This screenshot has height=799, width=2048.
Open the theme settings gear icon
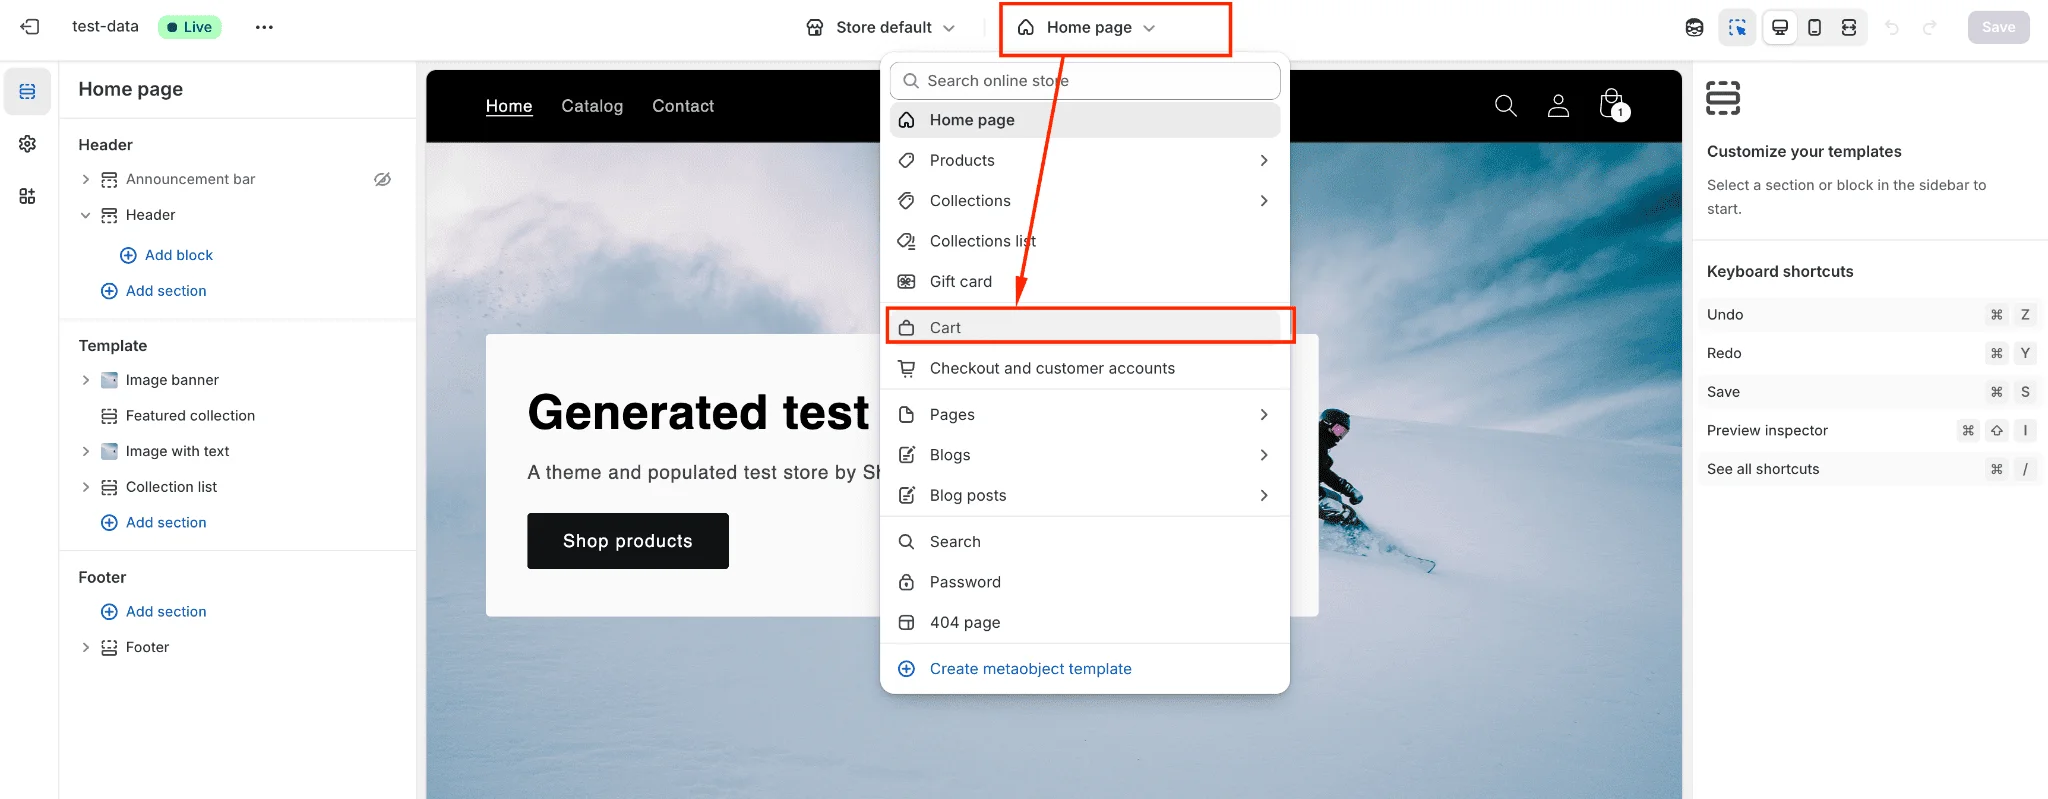coord(27,144)
